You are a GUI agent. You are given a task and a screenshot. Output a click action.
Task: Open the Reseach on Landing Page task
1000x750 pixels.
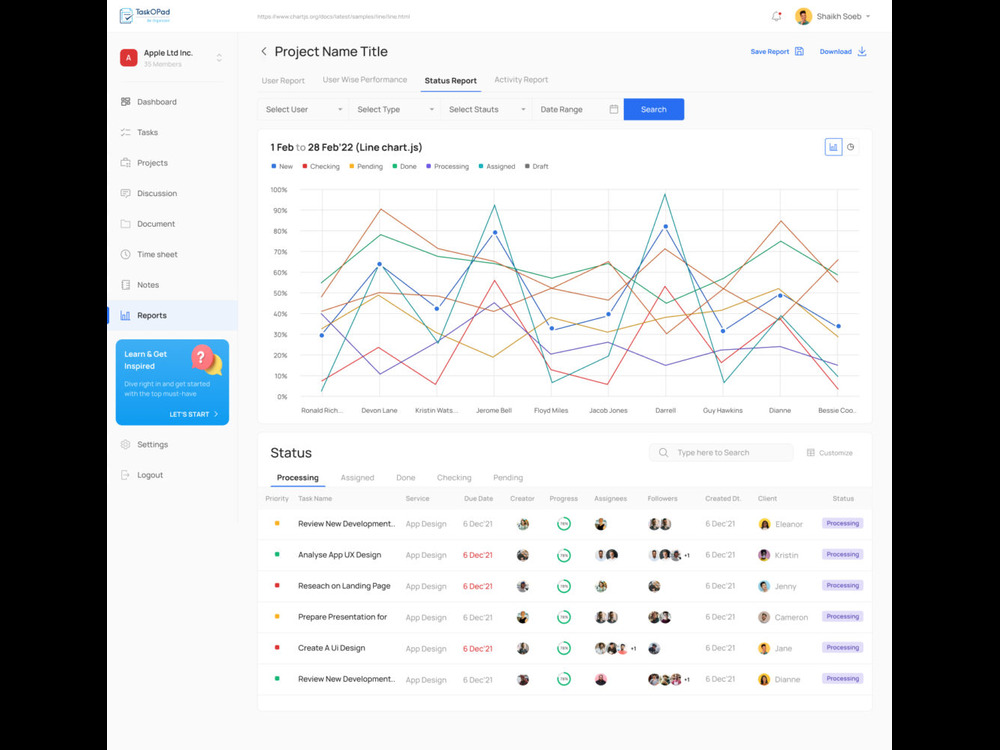coord(344,585)
